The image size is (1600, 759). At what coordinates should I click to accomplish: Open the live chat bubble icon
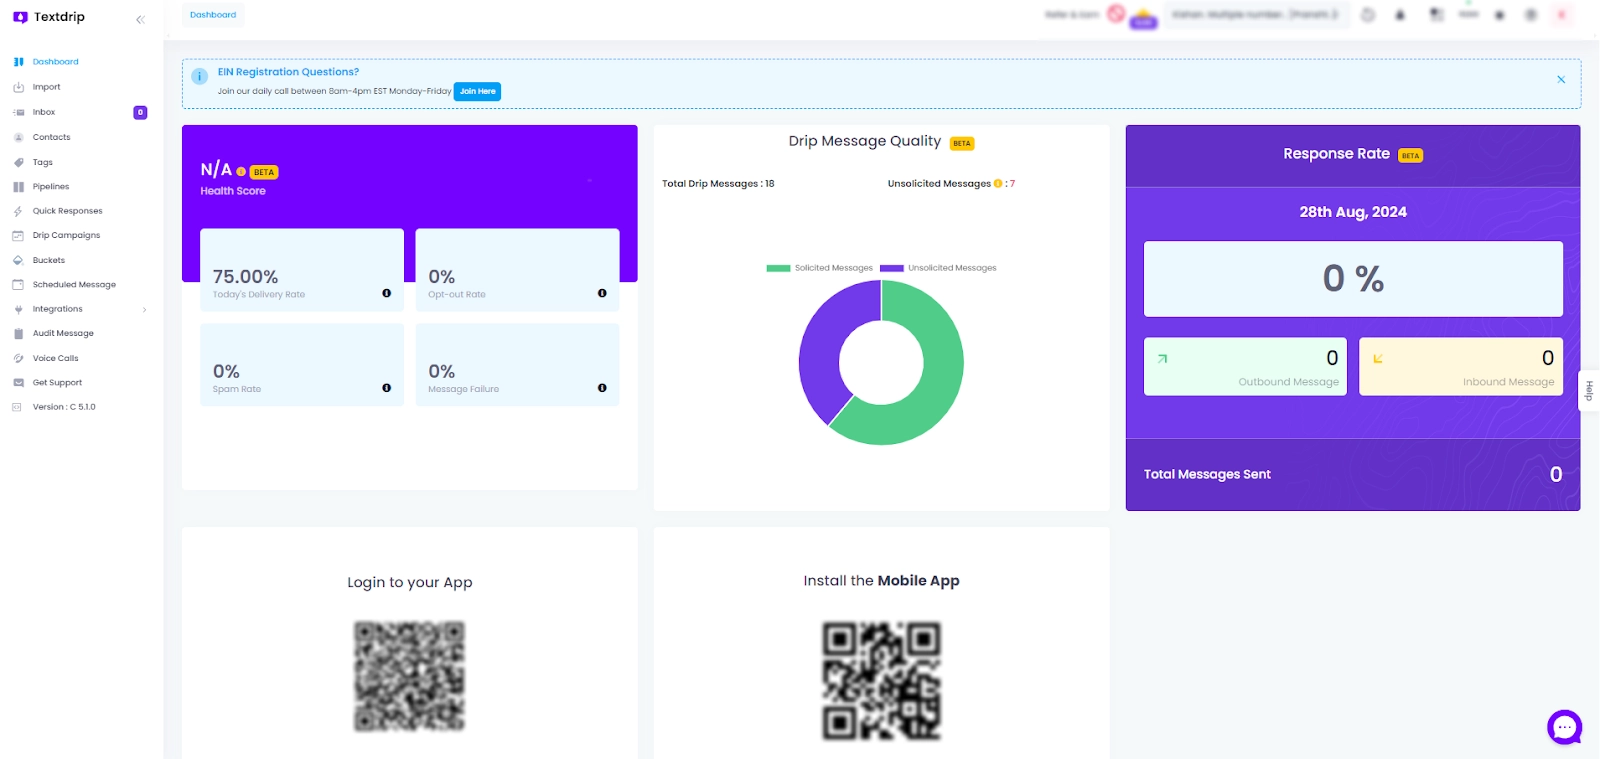pyautogui.click(x=1564, y=727)
